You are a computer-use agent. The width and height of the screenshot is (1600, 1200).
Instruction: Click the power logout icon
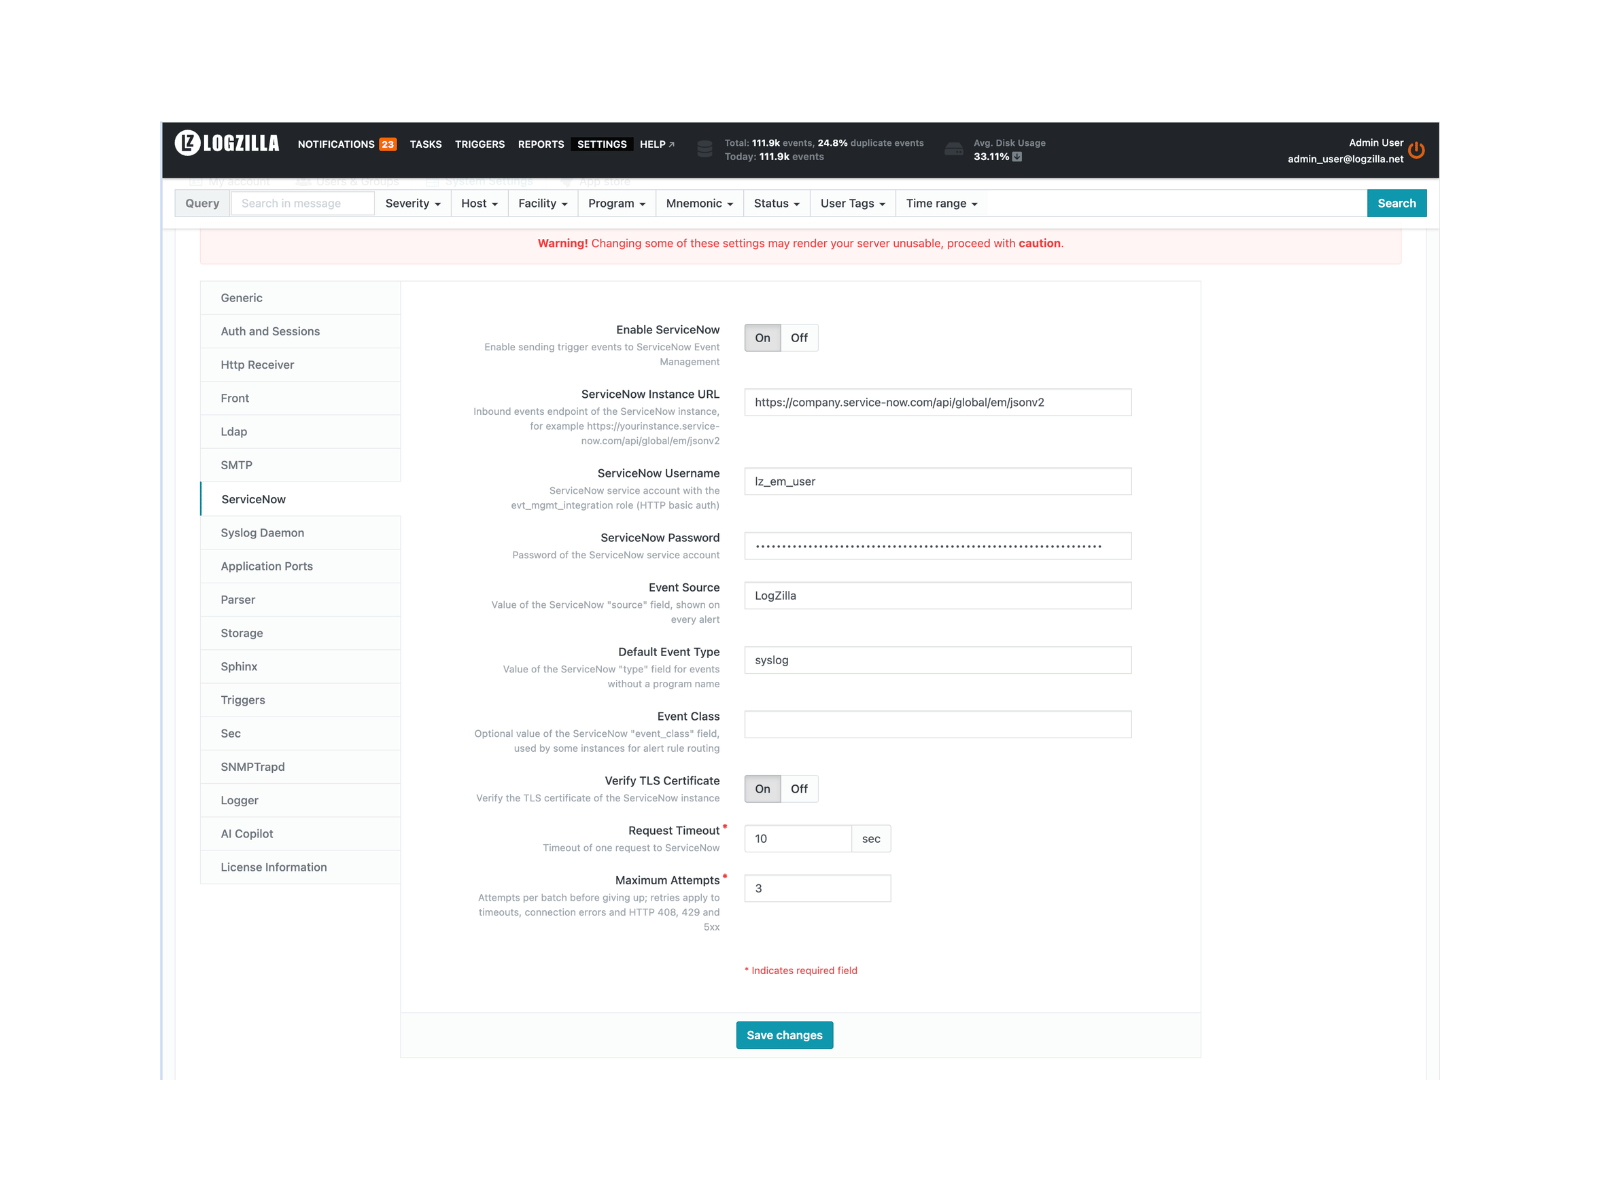(1416, 150)
